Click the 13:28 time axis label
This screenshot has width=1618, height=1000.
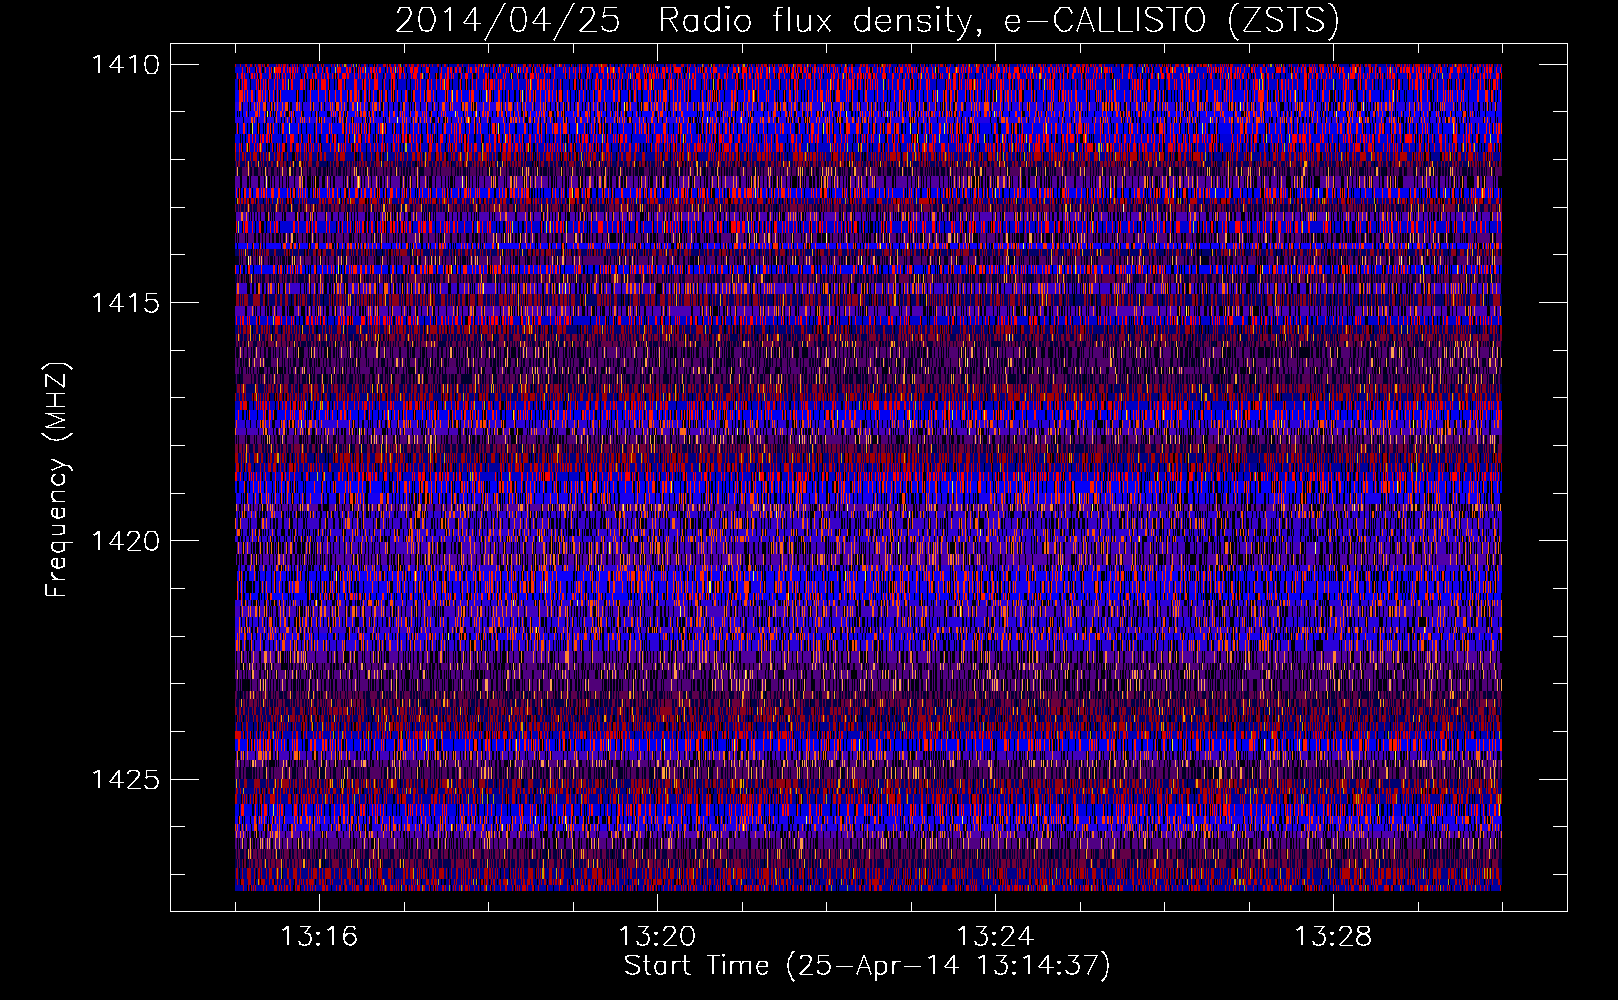pyautogui.click(x=1333, y=937)
